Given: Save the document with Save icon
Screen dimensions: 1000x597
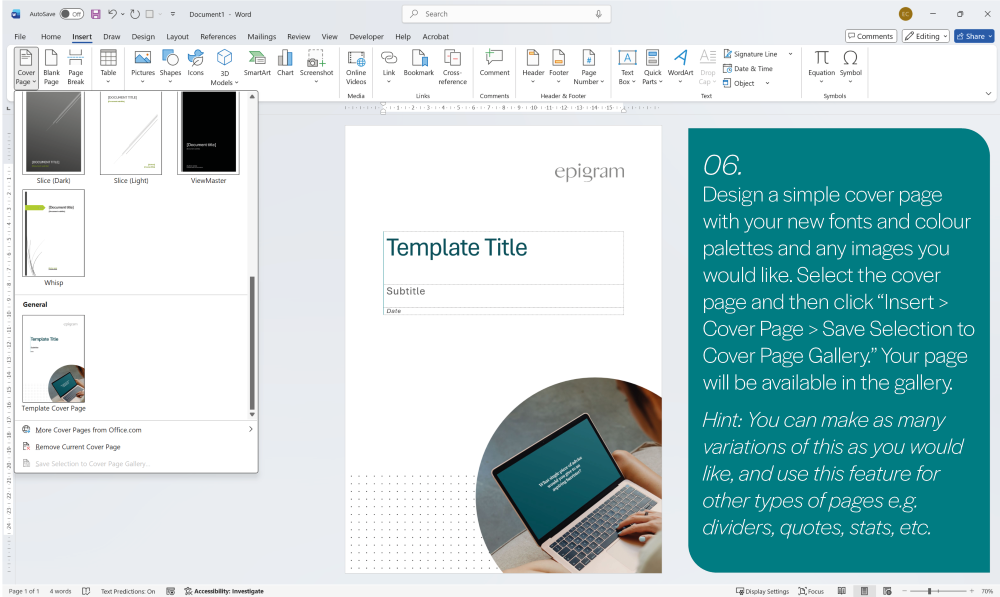Looking at the screenshot, I should click(x=95, y=14).
